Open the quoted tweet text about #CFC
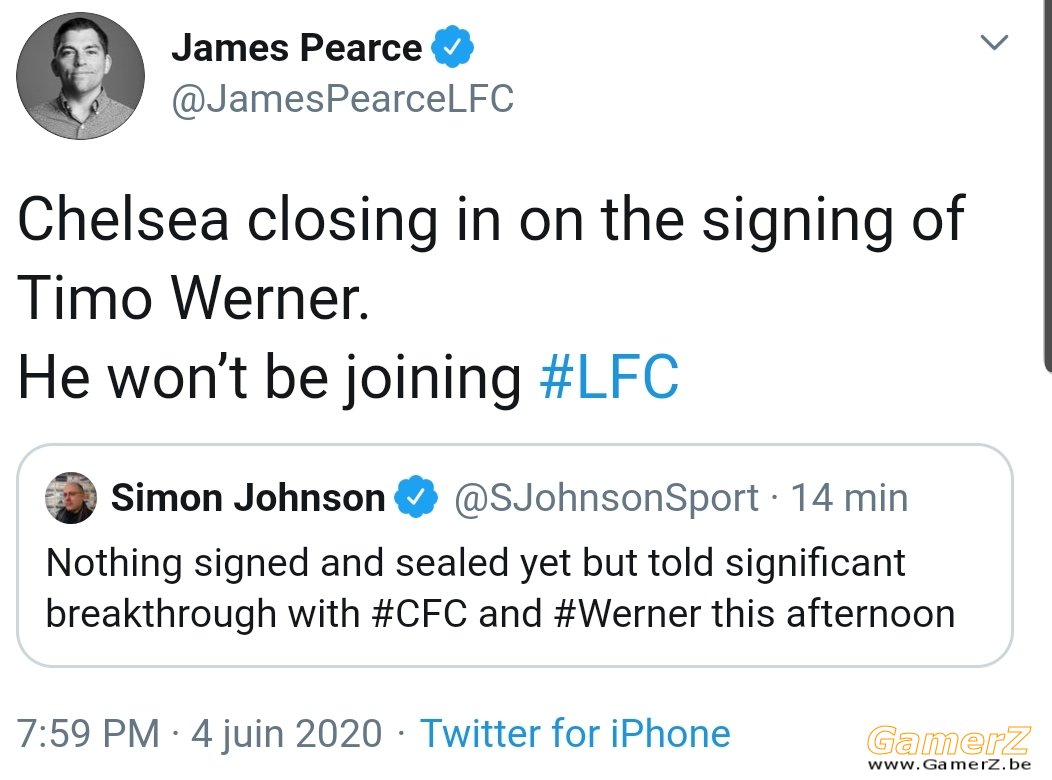The width and height of the screenshot is (1052, 780). click(501, 588)
